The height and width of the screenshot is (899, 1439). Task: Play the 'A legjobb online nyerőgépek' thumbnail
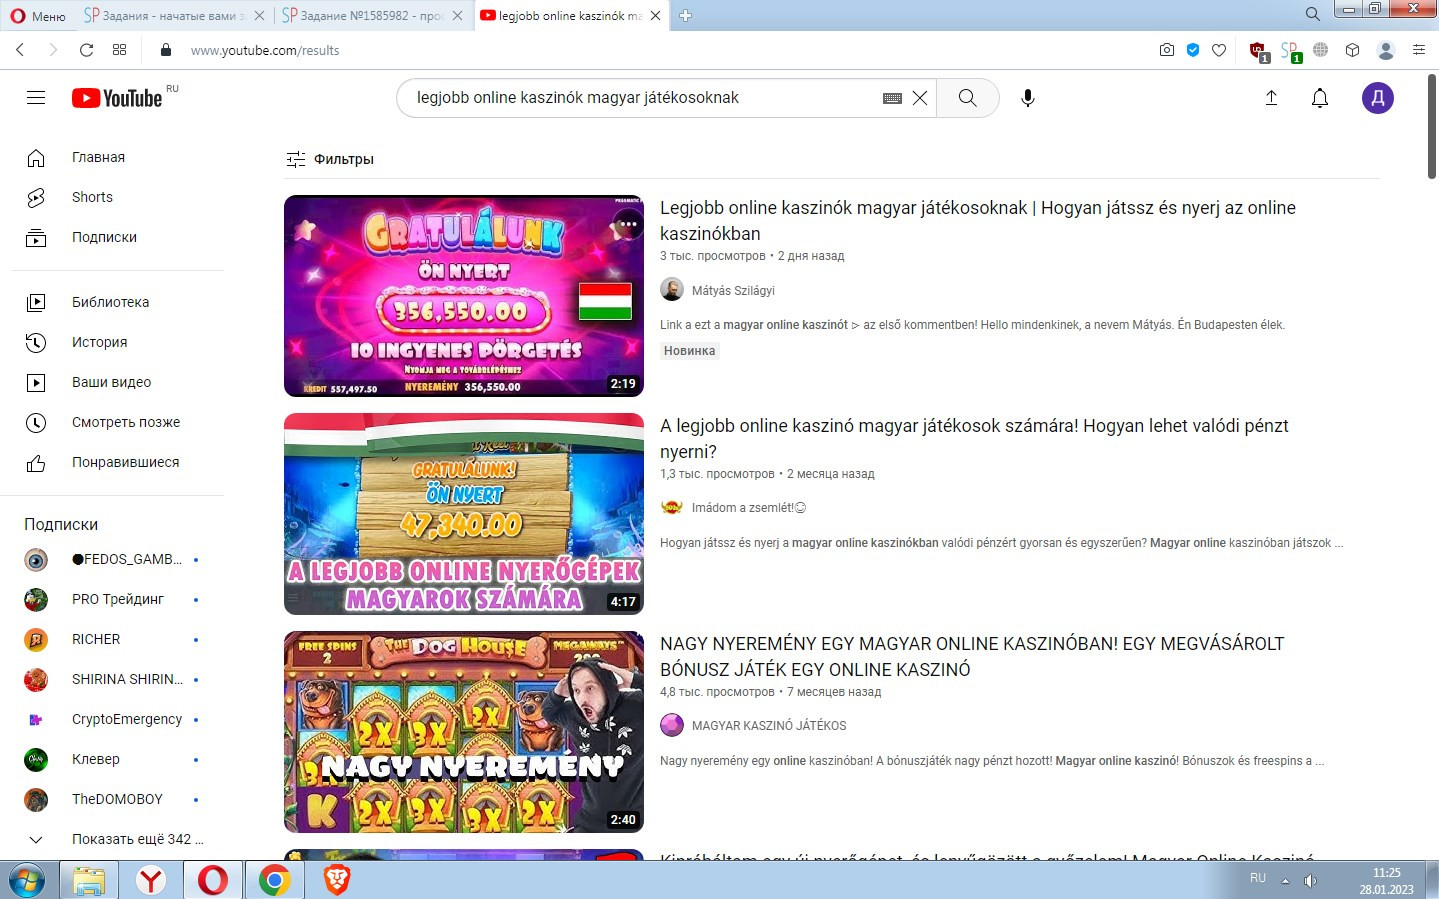click(464, 514)
